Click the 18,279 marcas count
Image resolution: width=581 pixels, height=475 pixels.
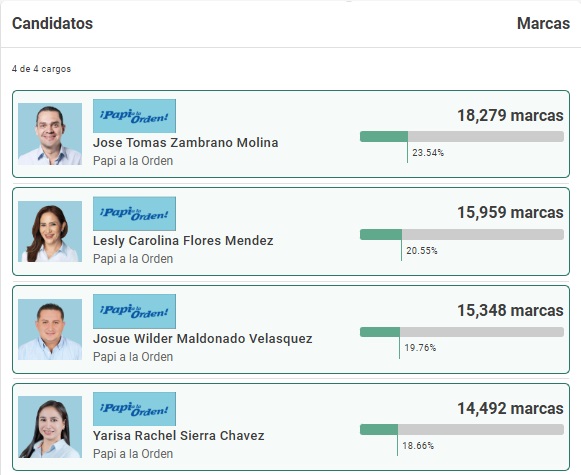[510, 115]
